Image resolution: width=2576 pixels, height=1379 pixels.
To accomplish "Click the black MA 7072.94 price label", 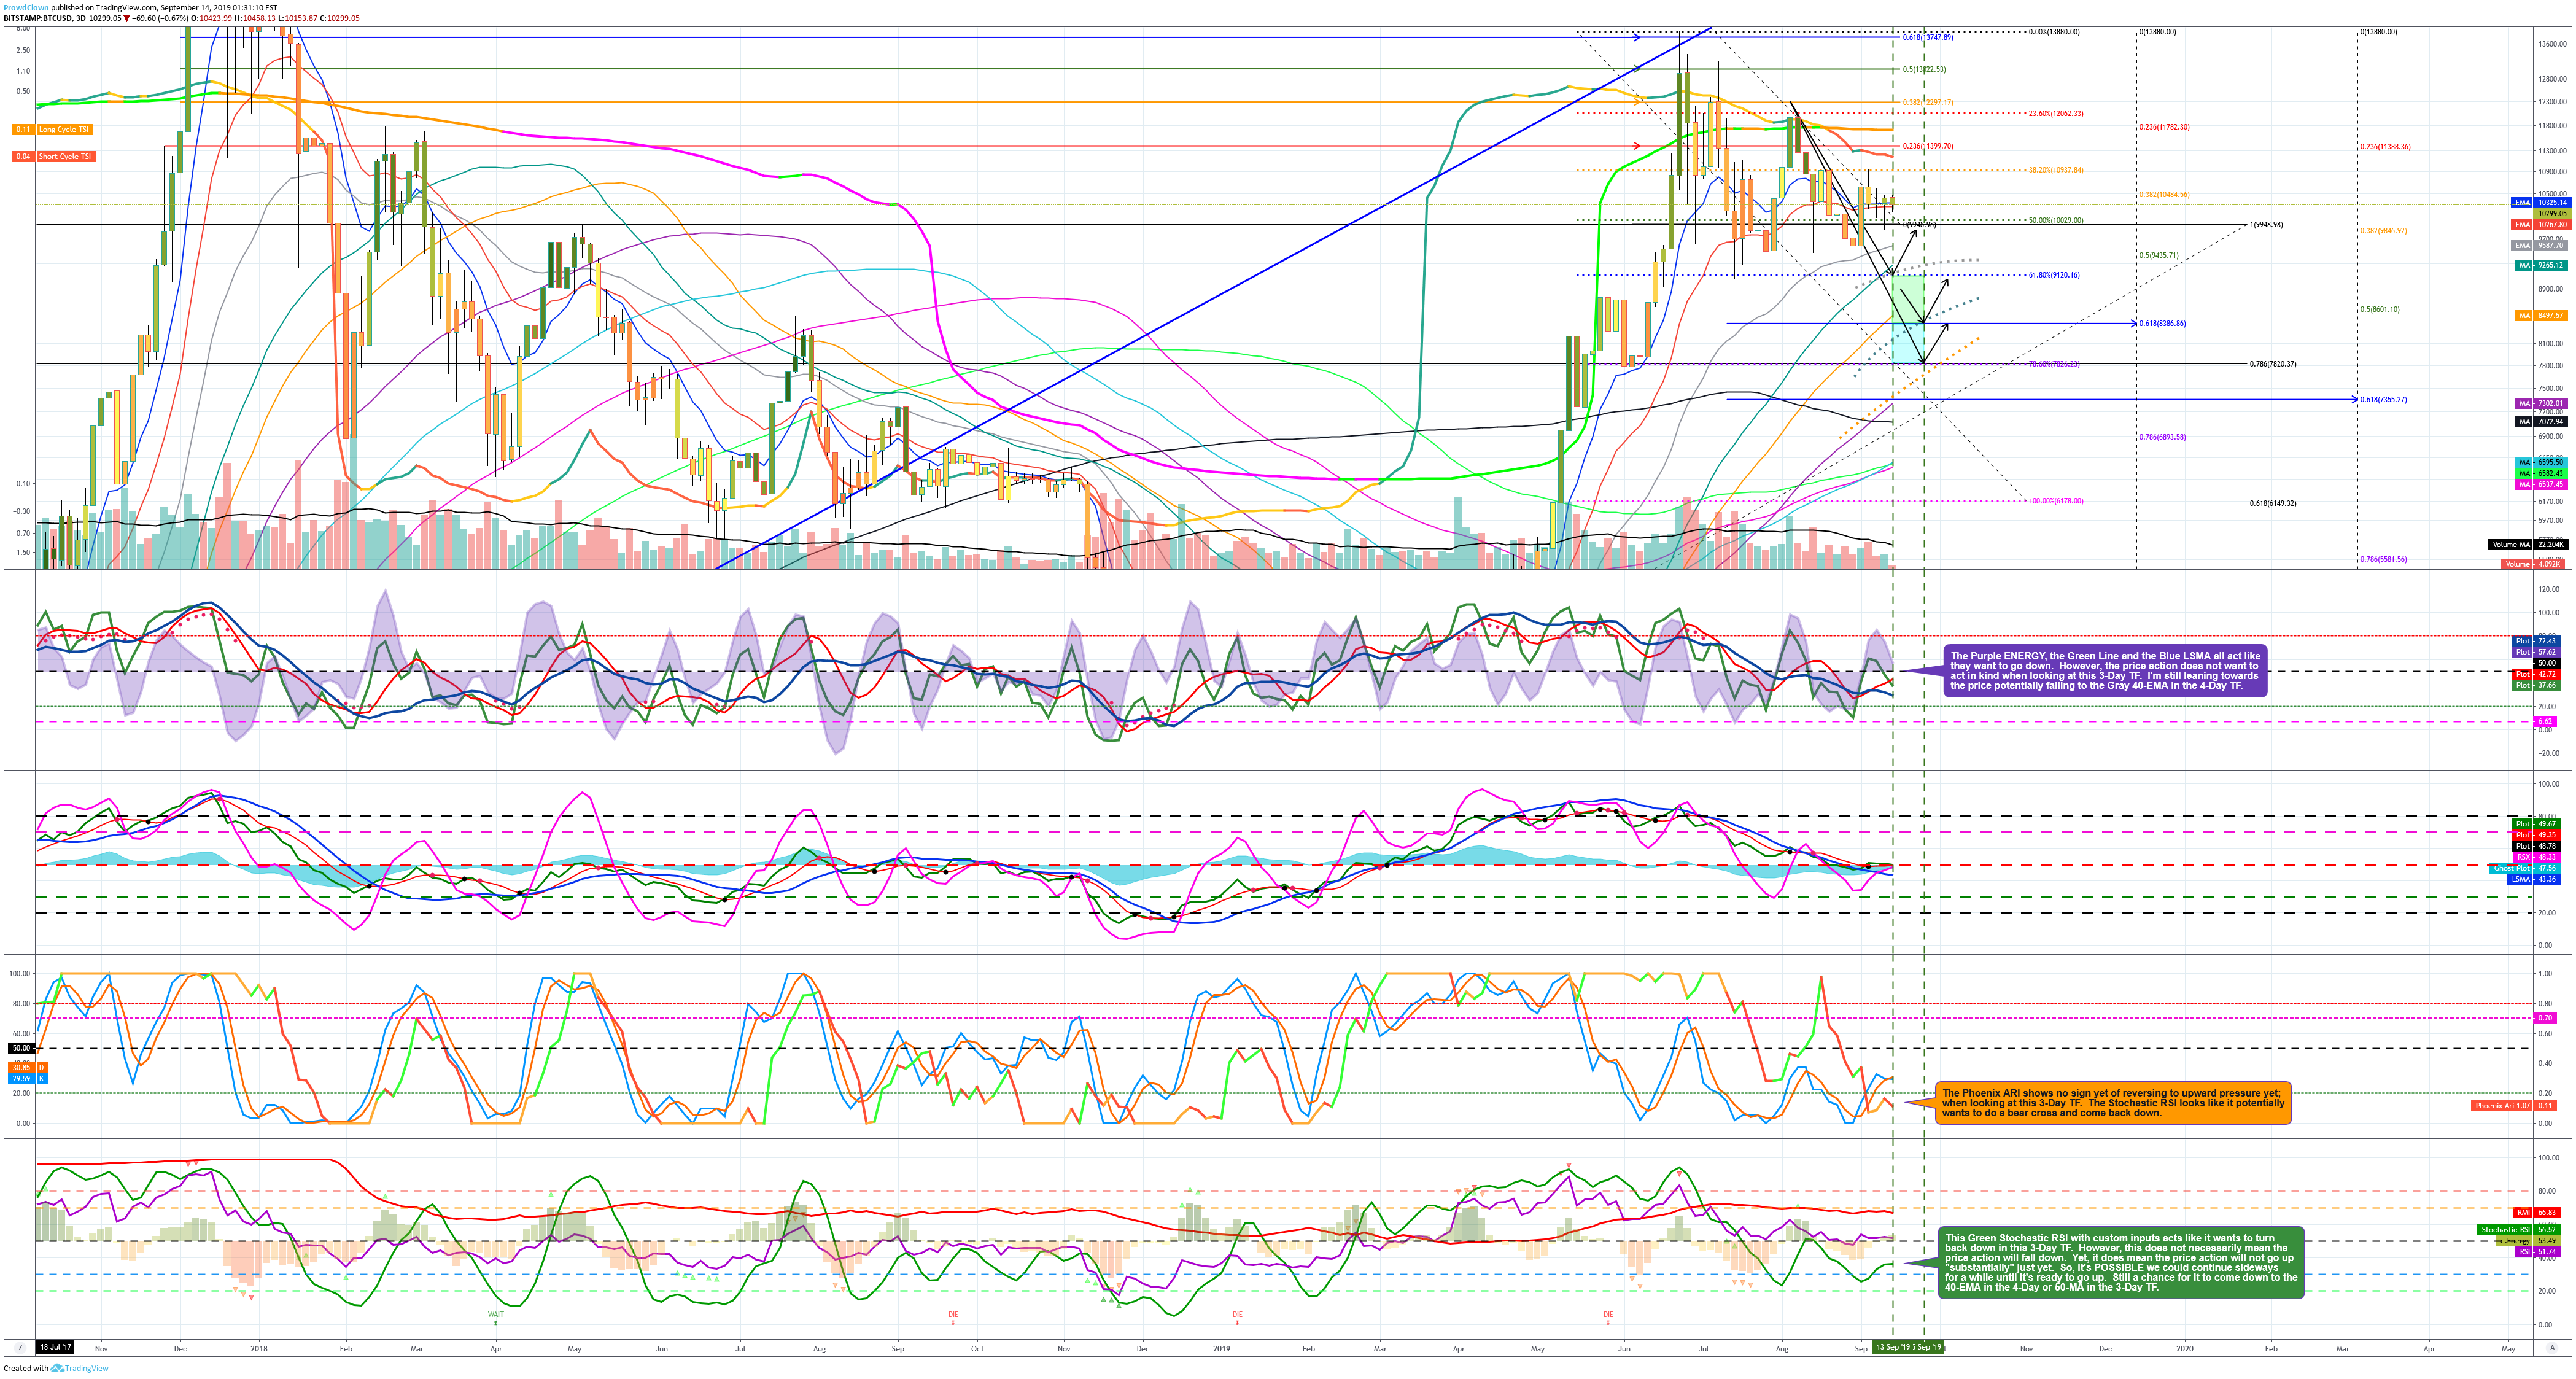I will point(2541,422).
